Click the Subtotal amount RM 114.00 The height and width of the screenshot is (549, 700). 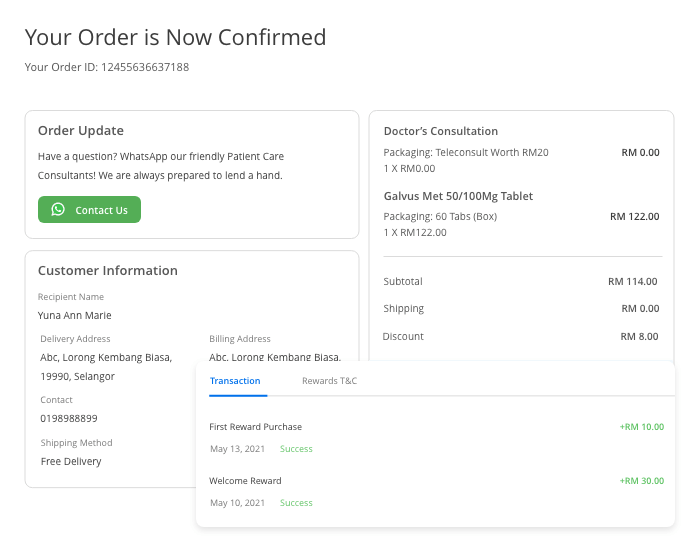[633, 281]
